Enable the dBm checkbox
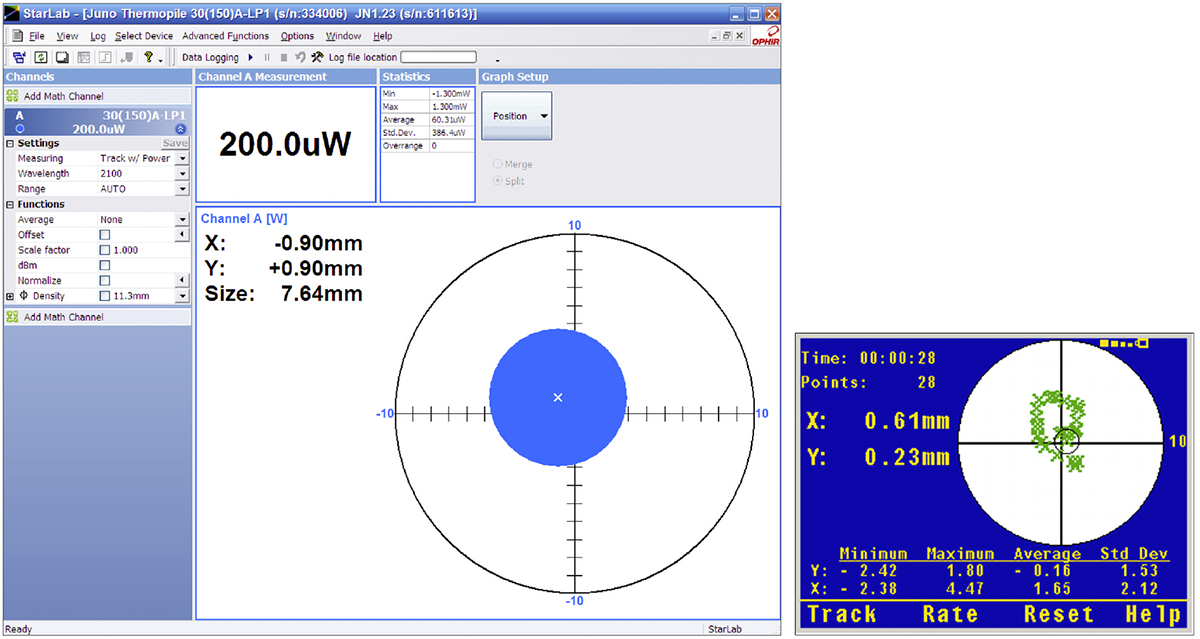This screenshot has height=639, width=1200. [x=104, y=265]
